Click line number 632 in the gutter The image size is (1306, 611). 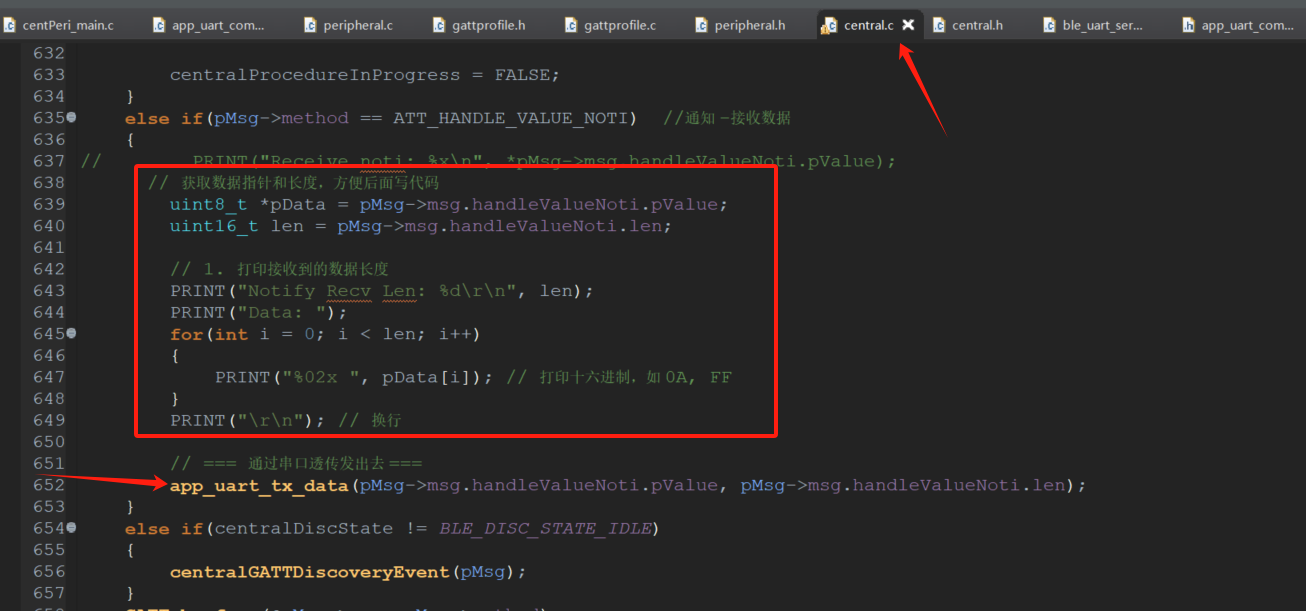[x=48, y=53]
